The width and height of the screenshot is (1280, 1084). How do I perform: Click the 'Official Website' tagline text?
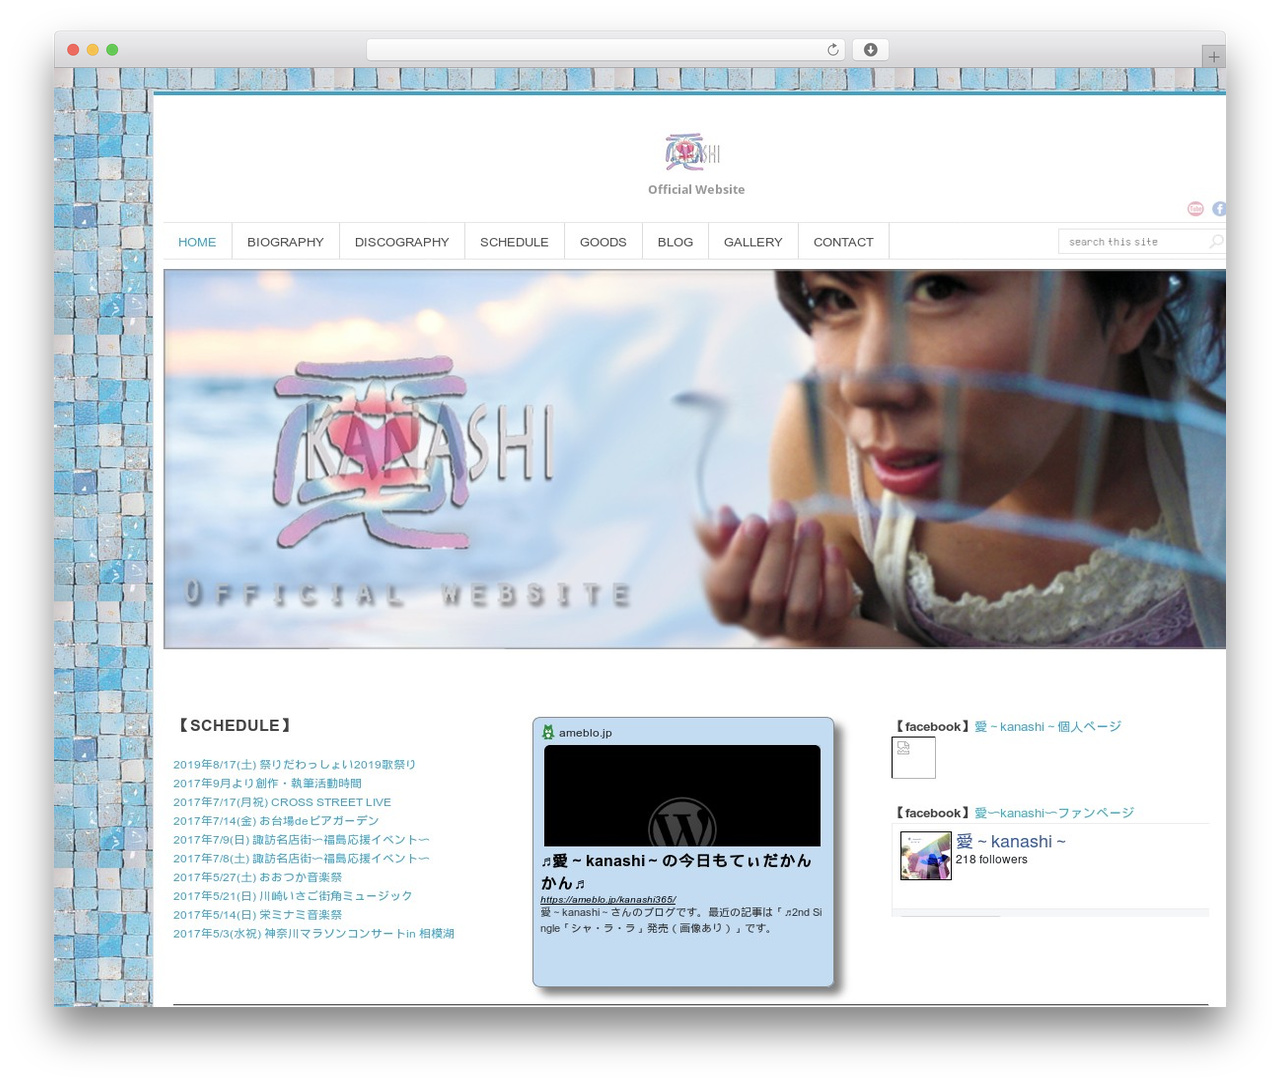point(696,189)
